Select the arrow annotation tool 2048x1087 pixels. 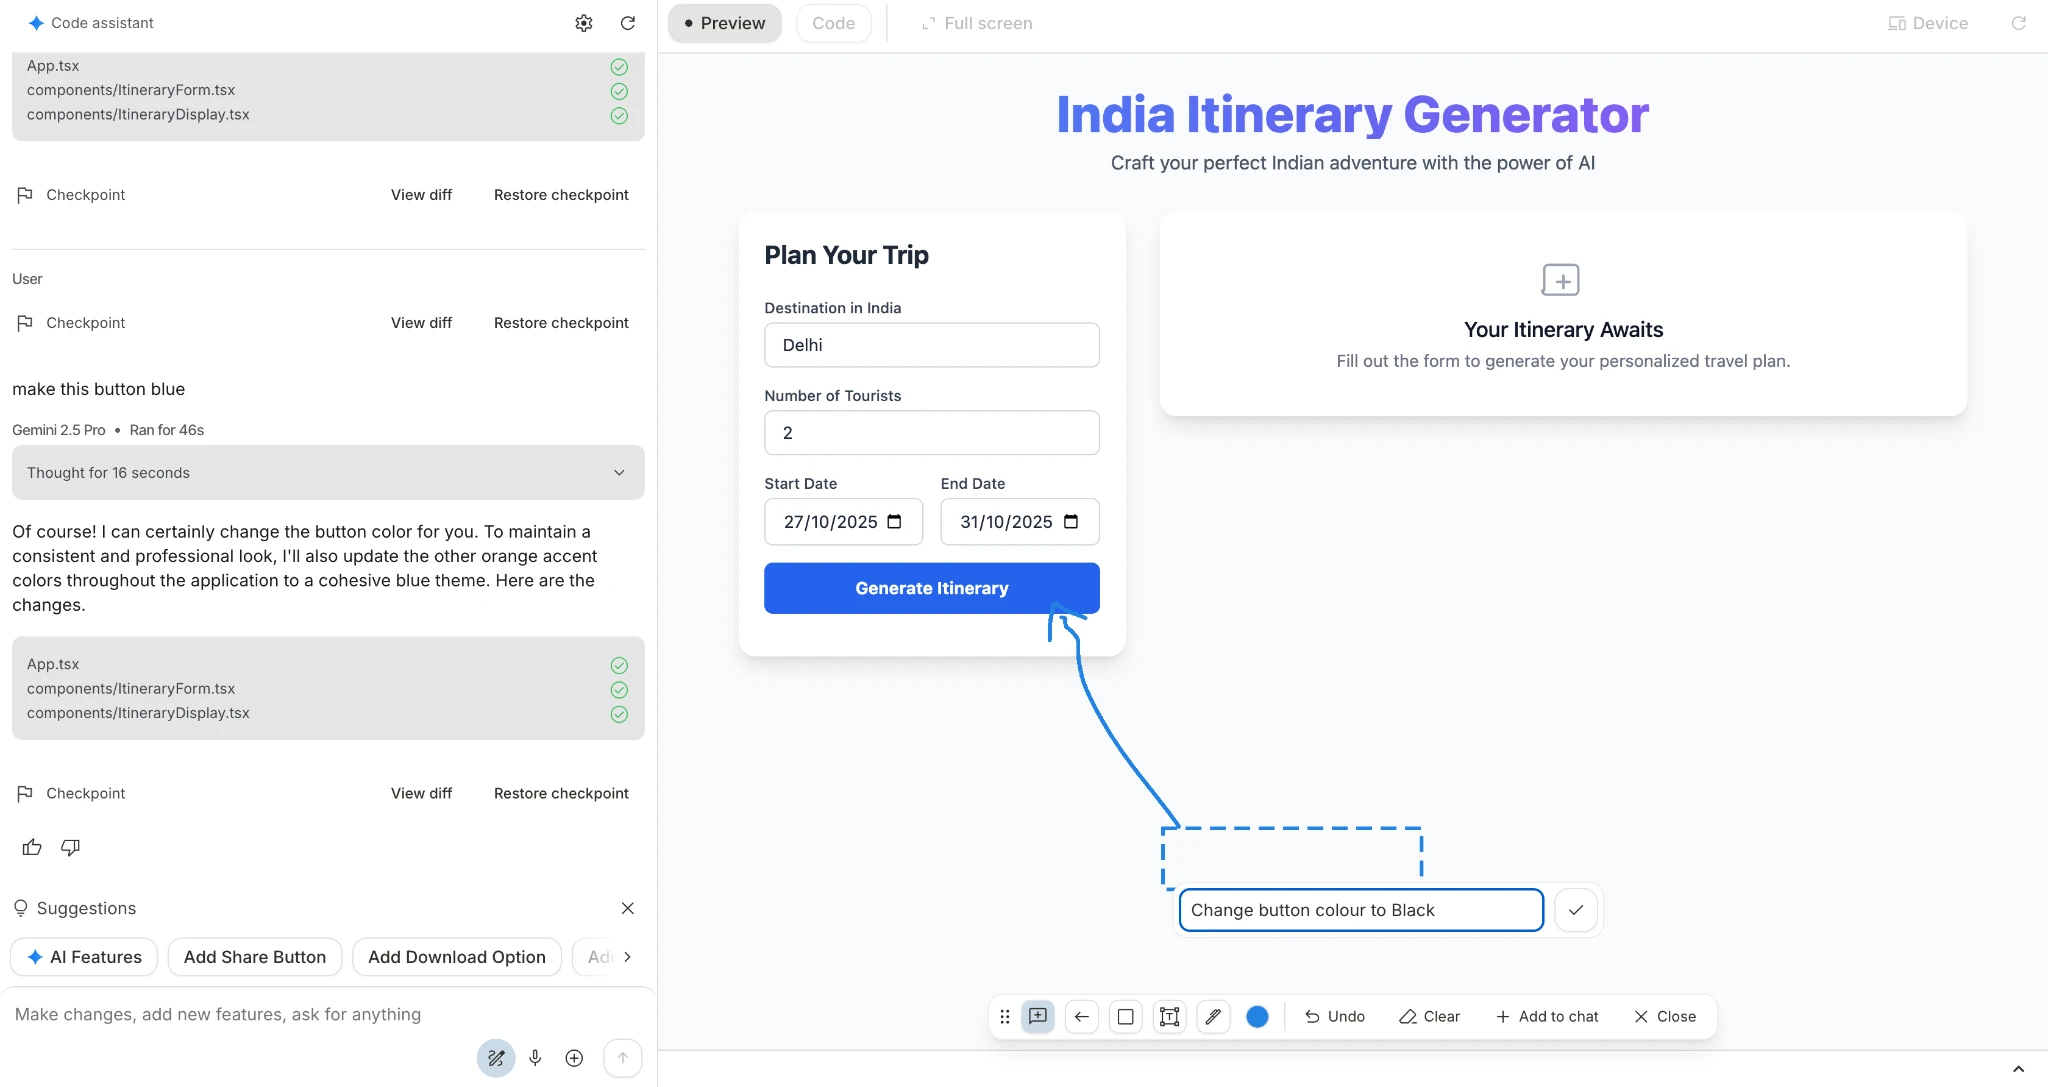(1081, 1017)
